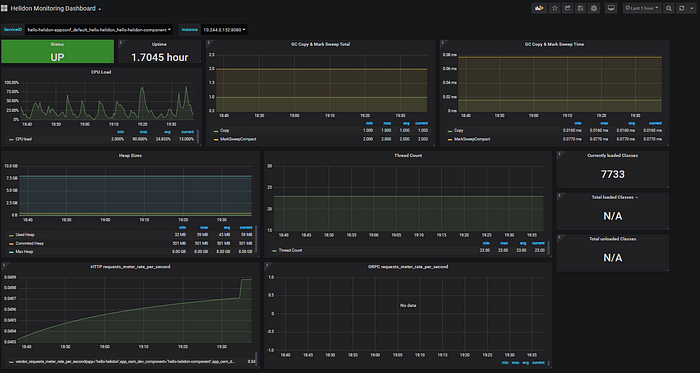700x373 pixels.
Task: Click the Thread Count legend scrollbar
Action: [548, 247]
